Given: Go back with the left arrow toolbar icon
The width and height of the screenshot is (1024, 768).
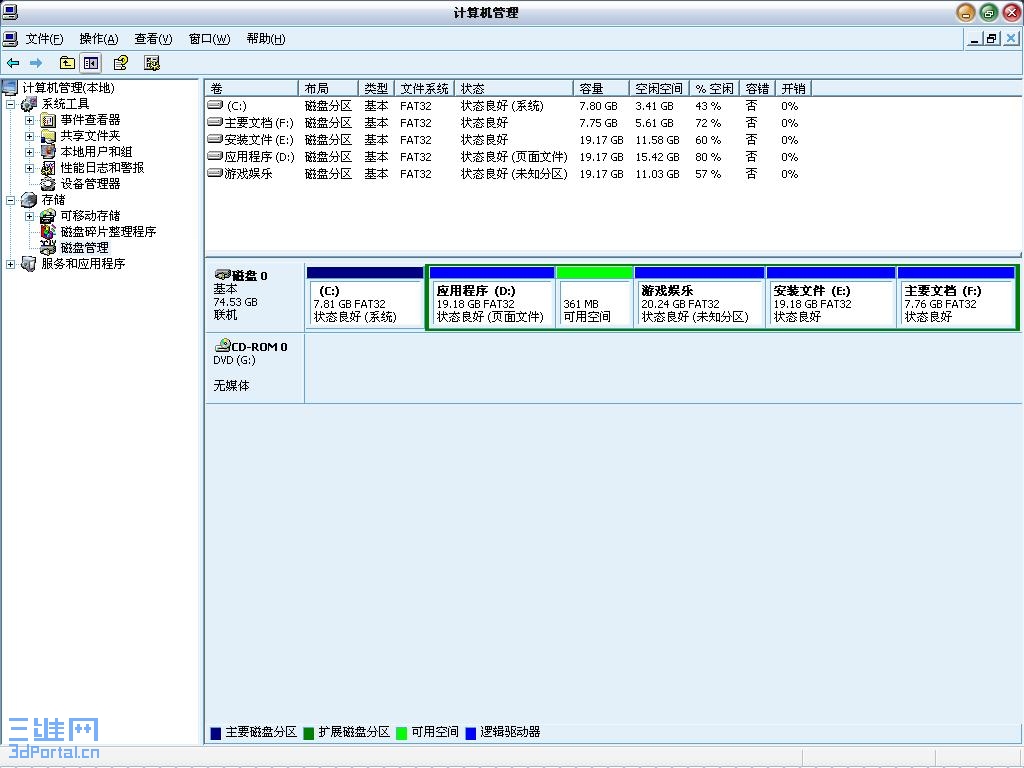Looking at the screenshot, I should (13, 63).
